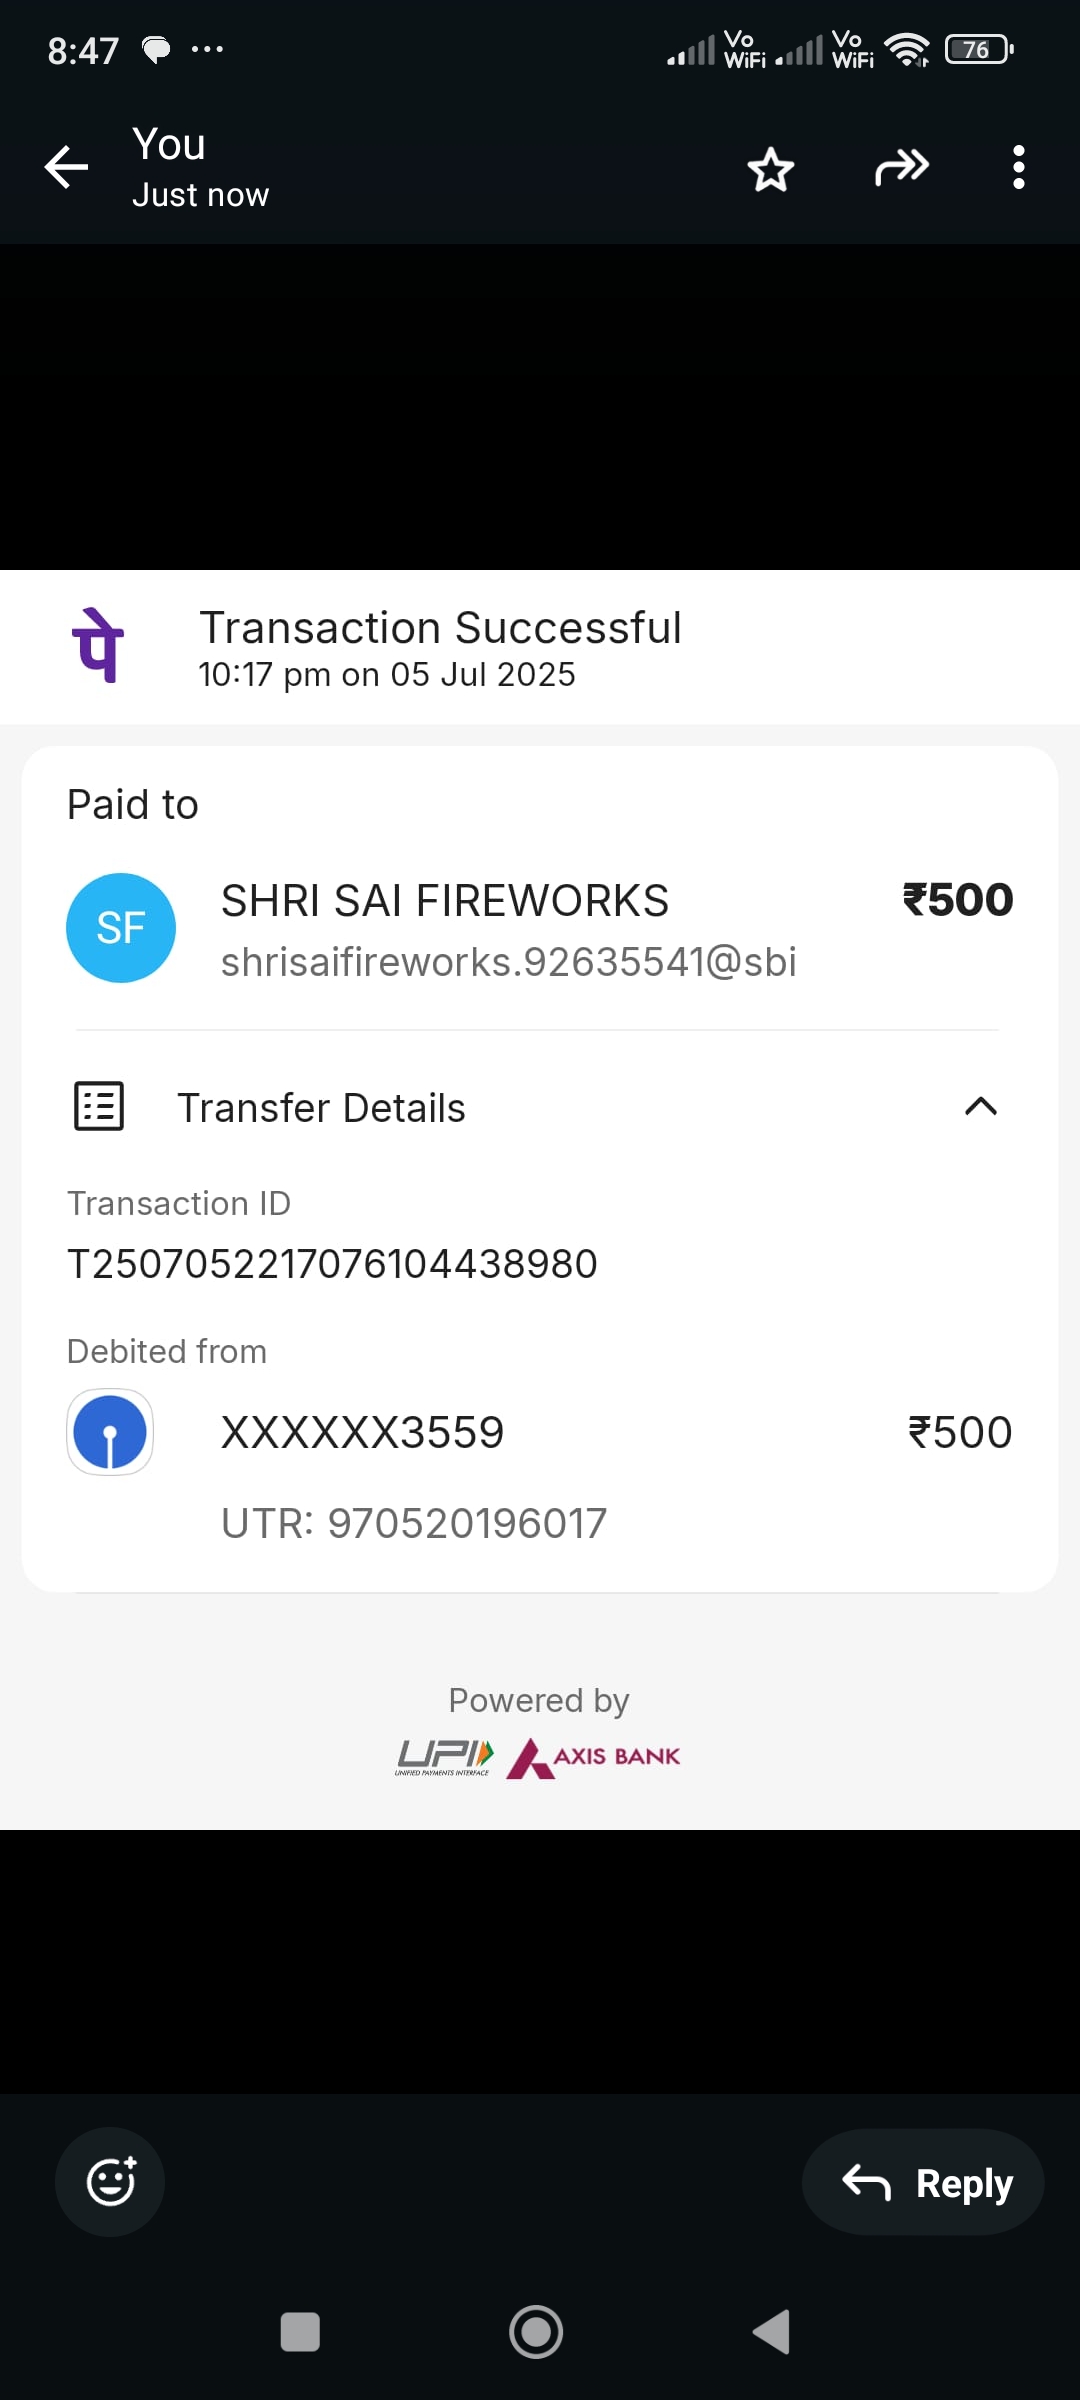Tap the UTR reference number
1080x2400 pixels.
pos(414,1523)
